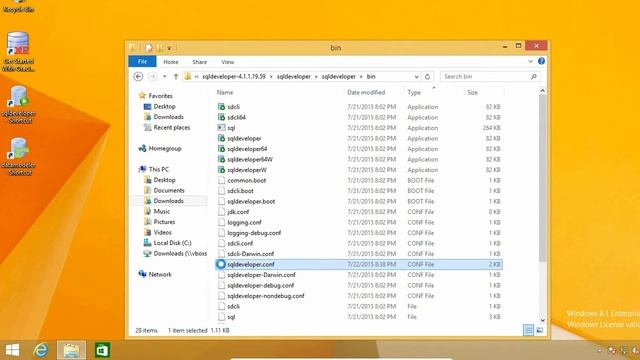Select the sql application icon
The height and width of the screenshot is (360, 640).
pos(221,128)
